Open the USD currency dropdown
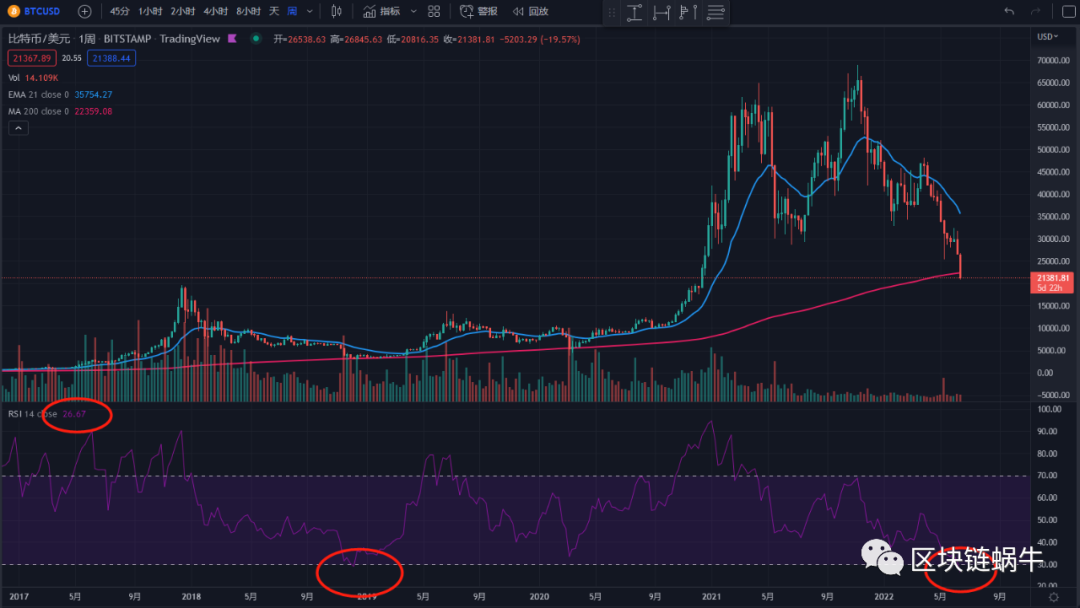Image resolution: width=1080 pixels, height=608 pixels. point(1048,36)
